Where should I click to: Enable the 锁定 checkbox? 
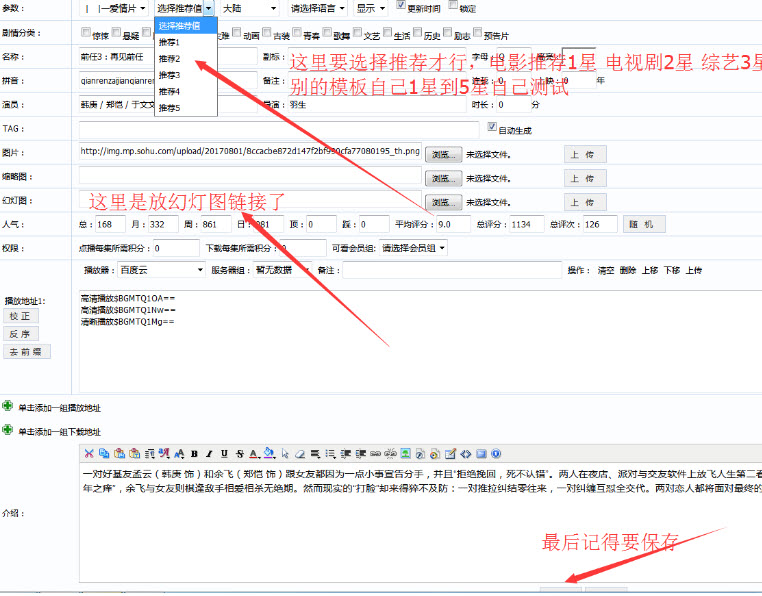point(453,5)
